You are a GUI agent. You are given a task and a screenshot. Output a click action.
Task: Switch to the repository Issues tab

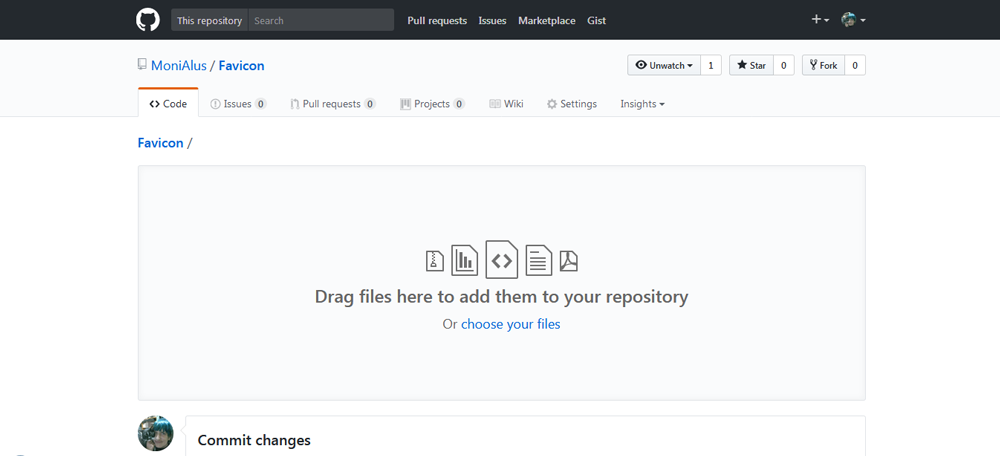coord(238,104)
